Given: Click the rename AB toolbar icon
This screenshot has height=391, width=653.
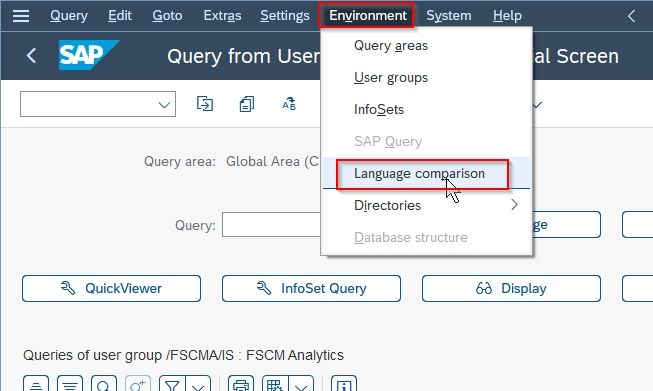Looking at the screenshot, I should point(289,104).
